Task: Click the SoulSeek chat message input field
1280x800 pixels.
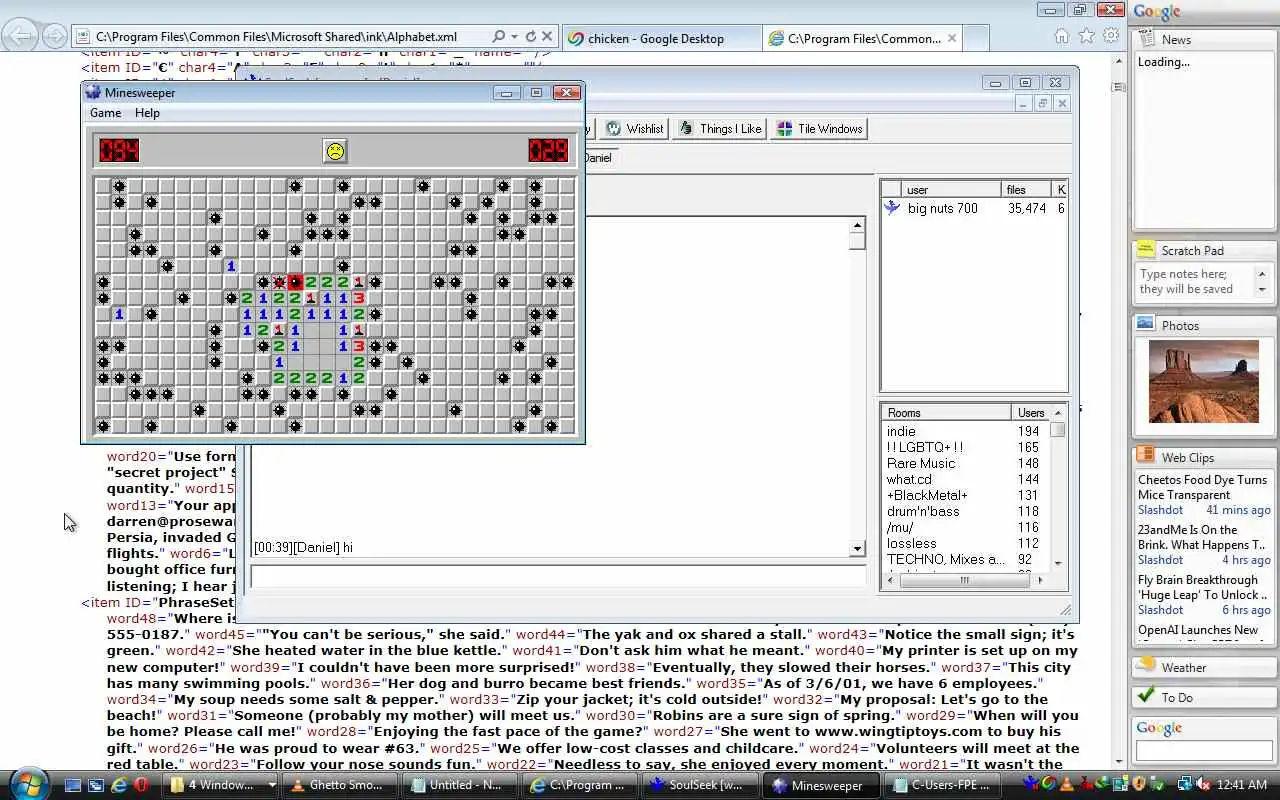Action: click(x=558, y=576)
